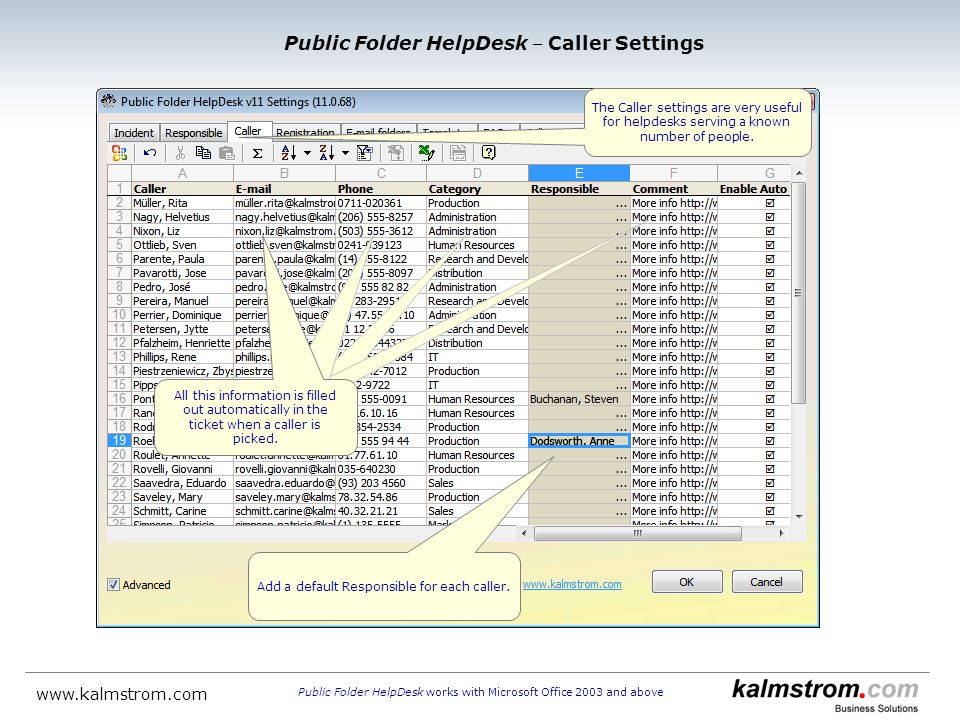Switch to the E-mail folders tab
960x720 pixels.
[378, 133]
